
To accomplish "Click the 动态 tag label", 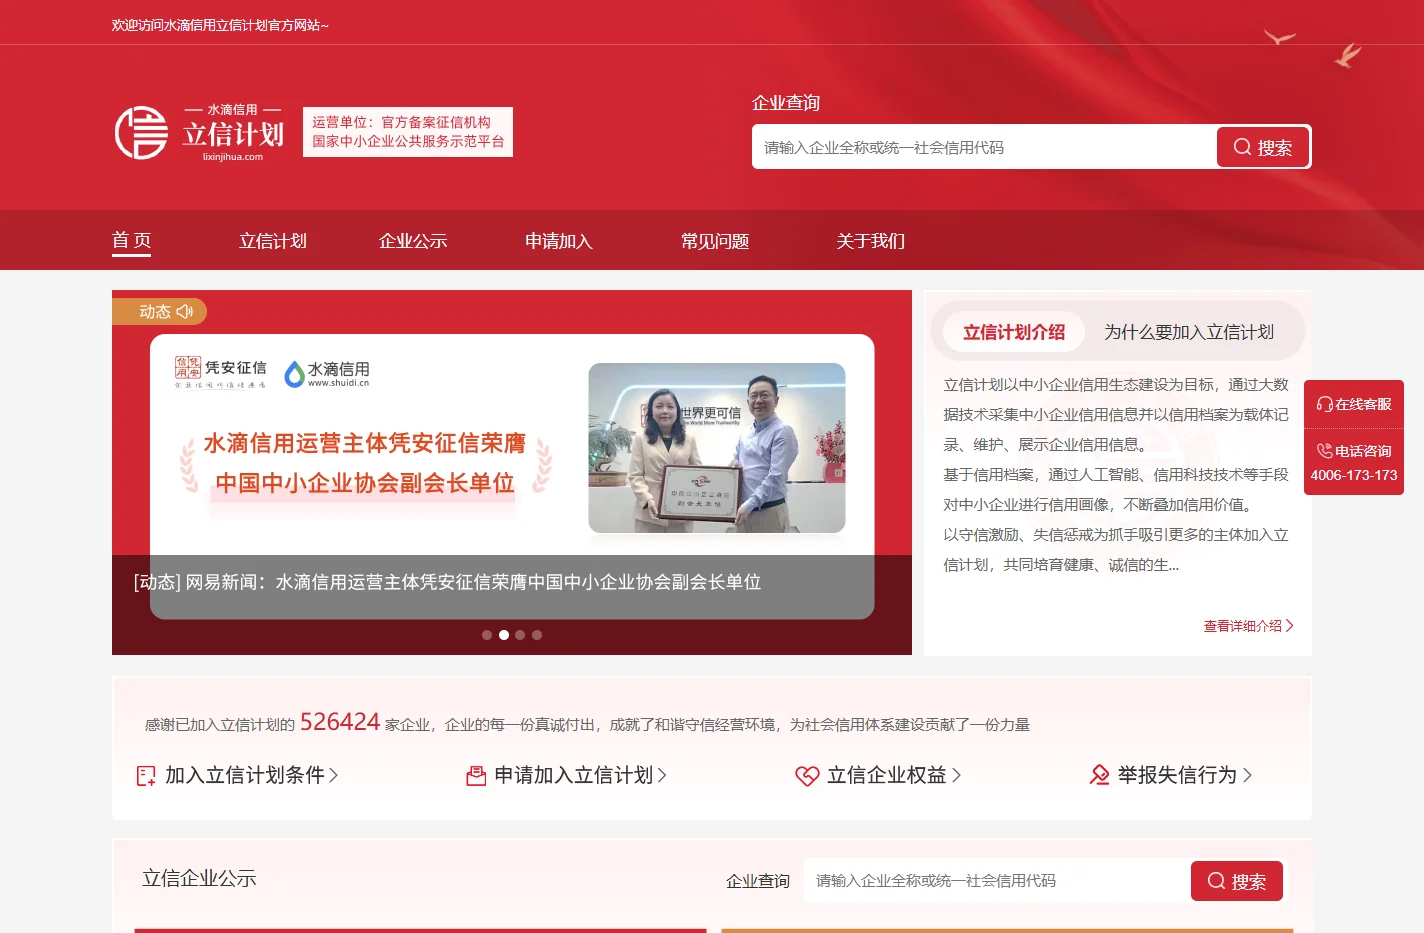I will click(155, 312).
